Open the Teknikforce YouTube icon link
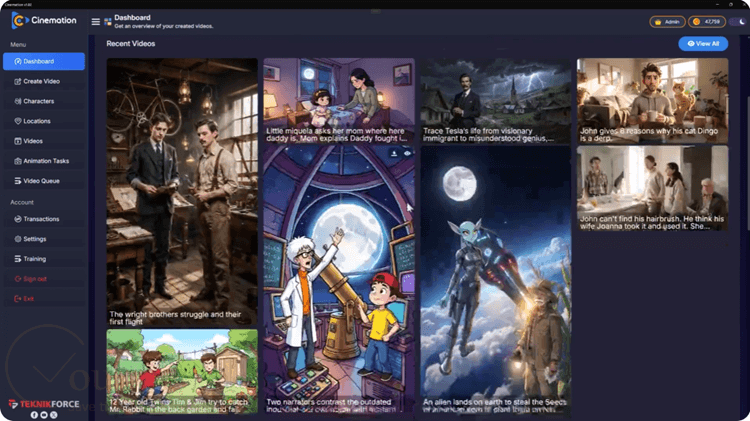The image size is (750, 421). coord(44,415)
